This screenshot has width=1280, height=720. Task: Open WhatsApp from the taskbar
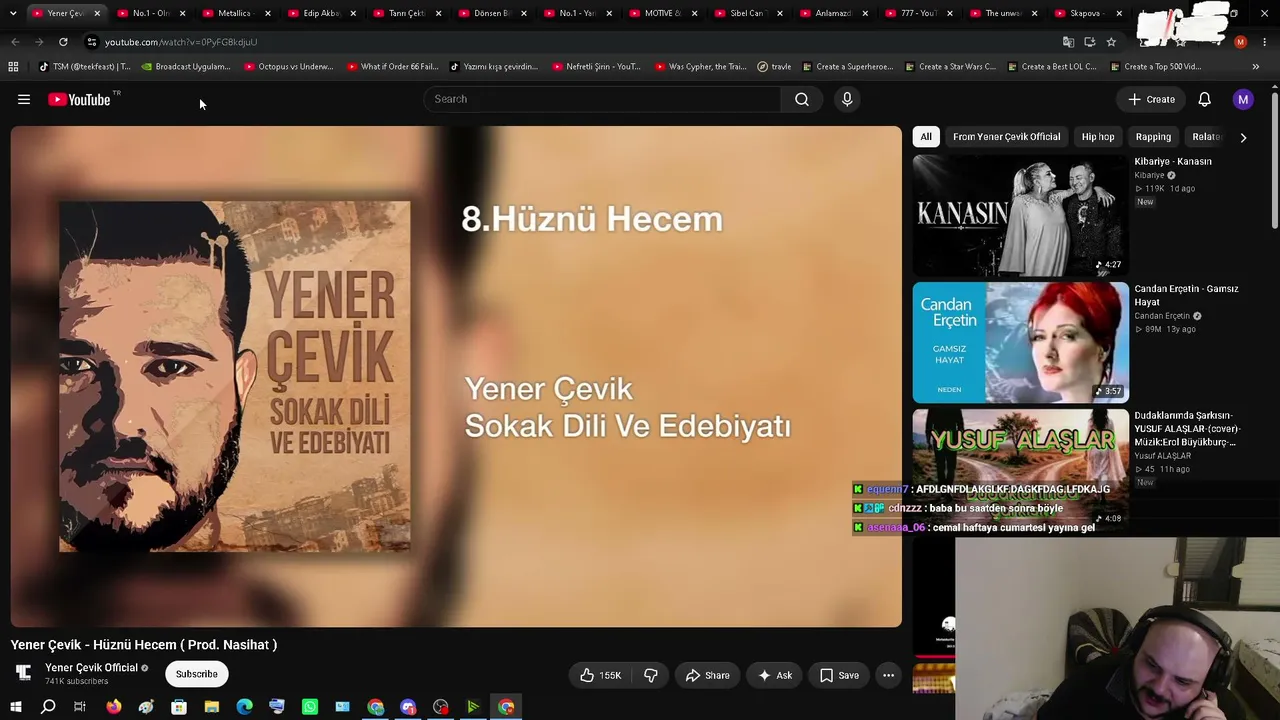(310, 707)
